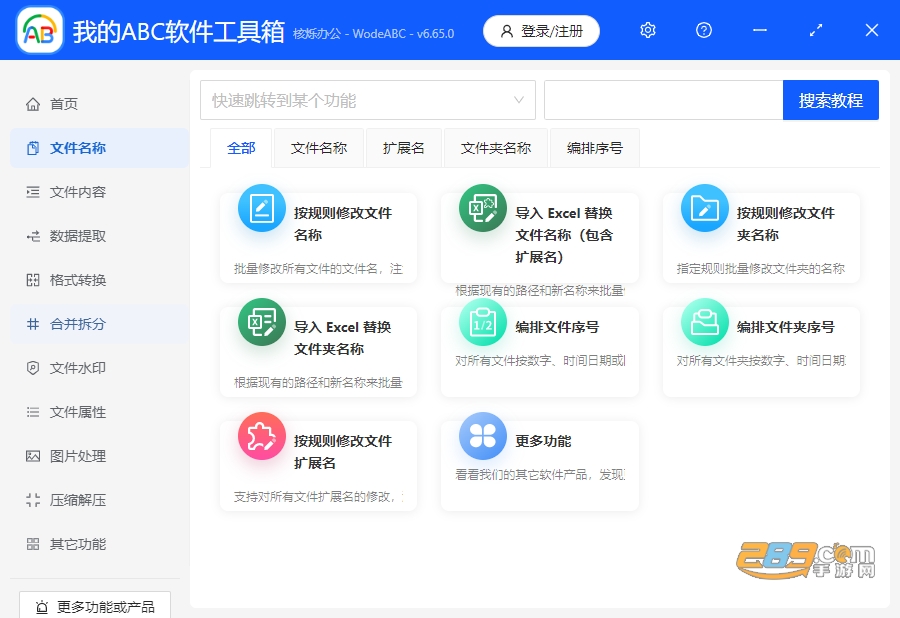Switch to the 扩展名 tab

click(x=404, y=148)
